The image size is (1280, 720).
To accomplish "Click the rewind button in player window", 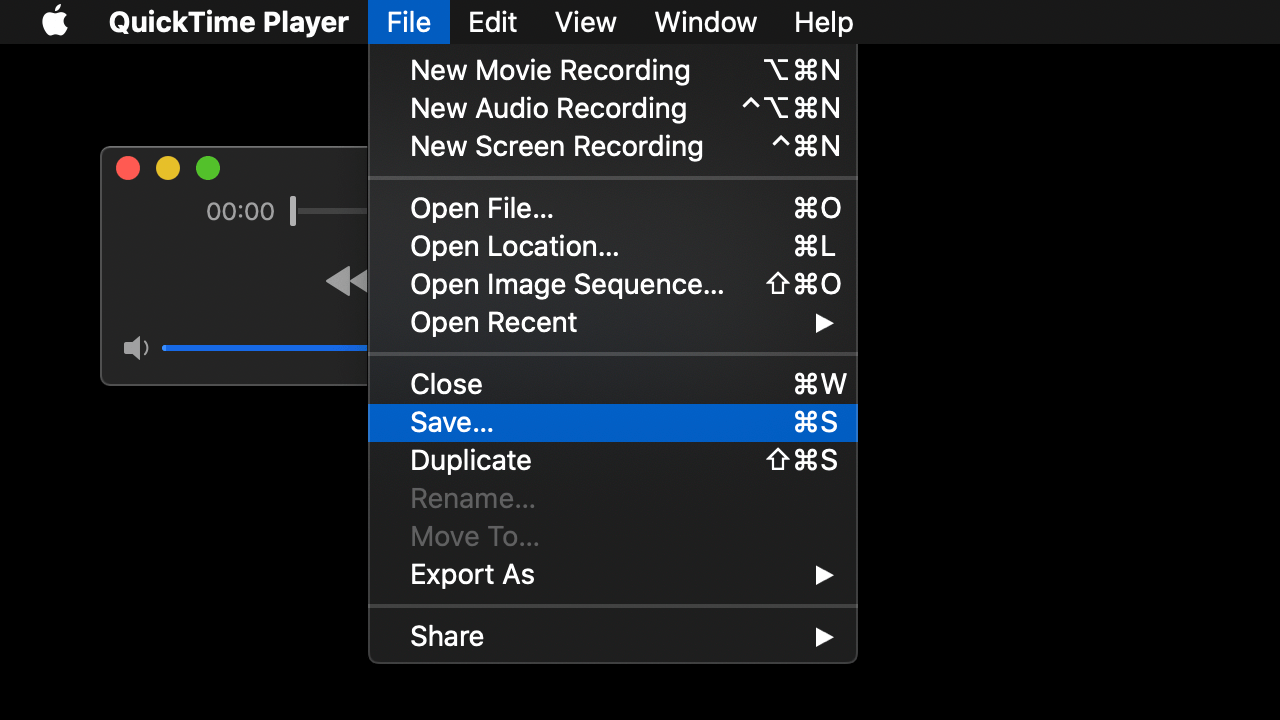I will (x=347, y=281).
